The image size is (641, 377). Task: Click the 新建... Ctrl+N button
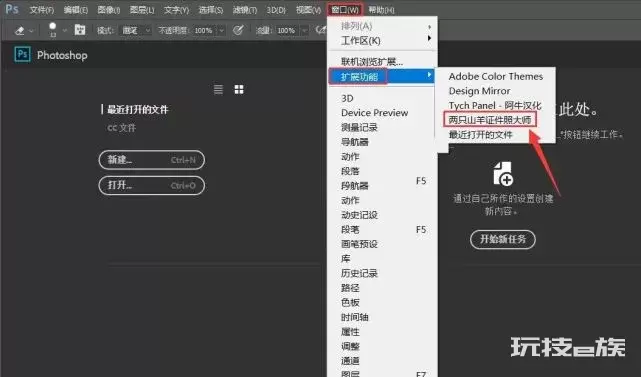pos(152,160)
